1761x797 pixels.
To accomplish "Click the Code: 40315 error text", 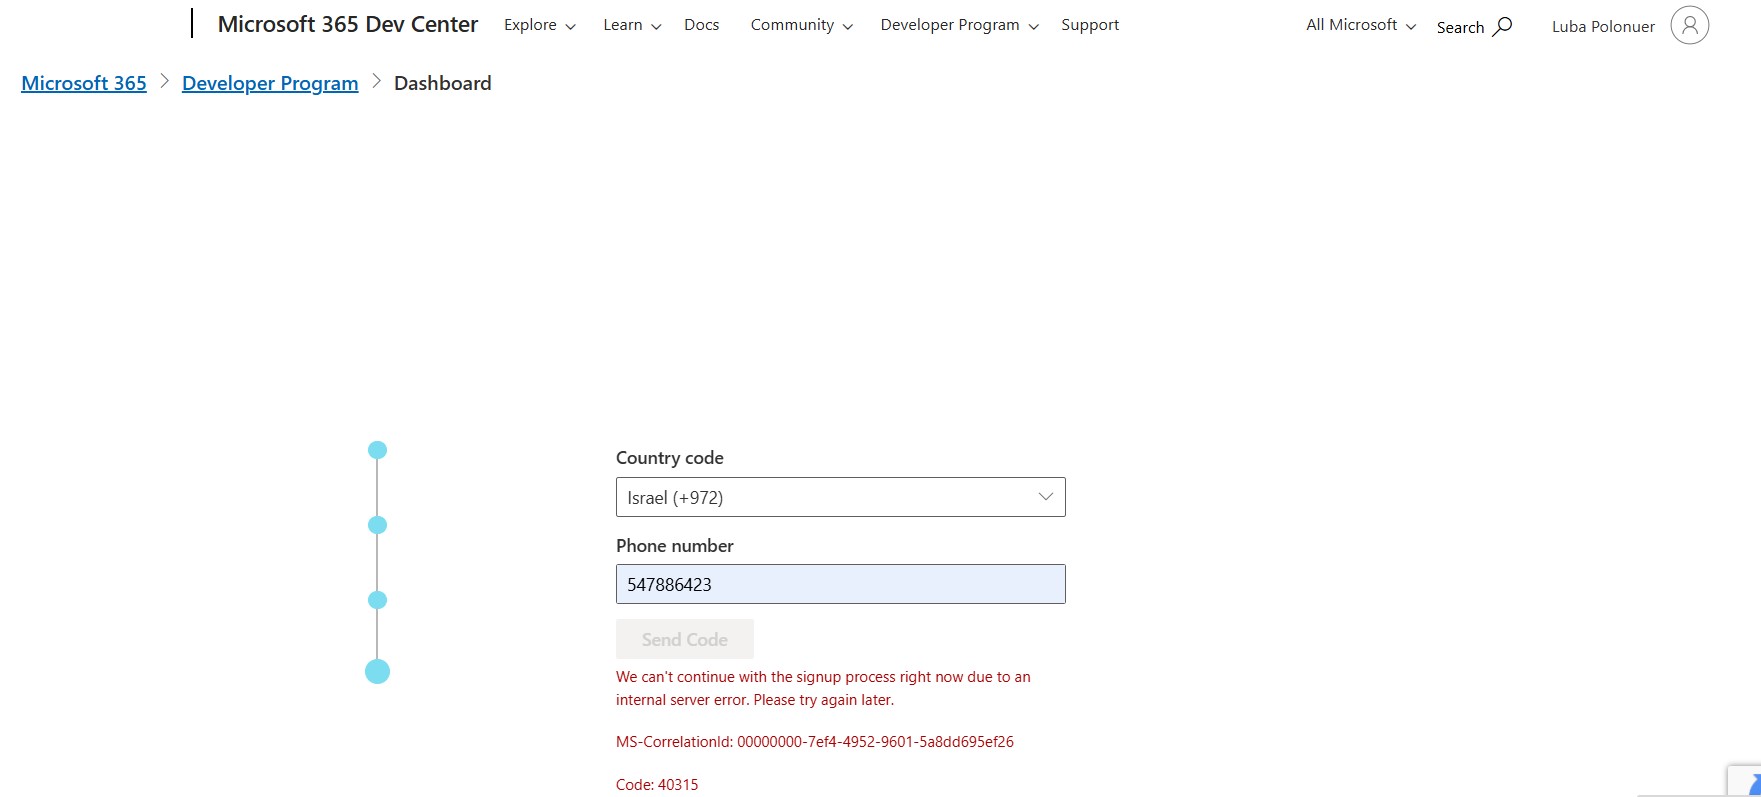I will click(657, 785).
